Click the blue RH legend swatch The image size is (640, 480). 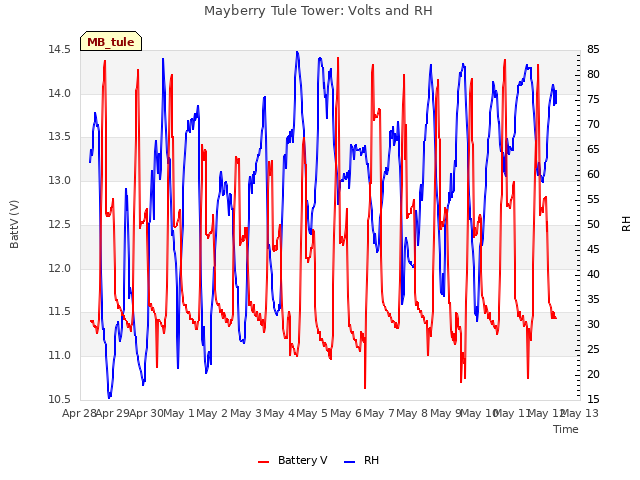pyautogui.click(x=350, y=462)
